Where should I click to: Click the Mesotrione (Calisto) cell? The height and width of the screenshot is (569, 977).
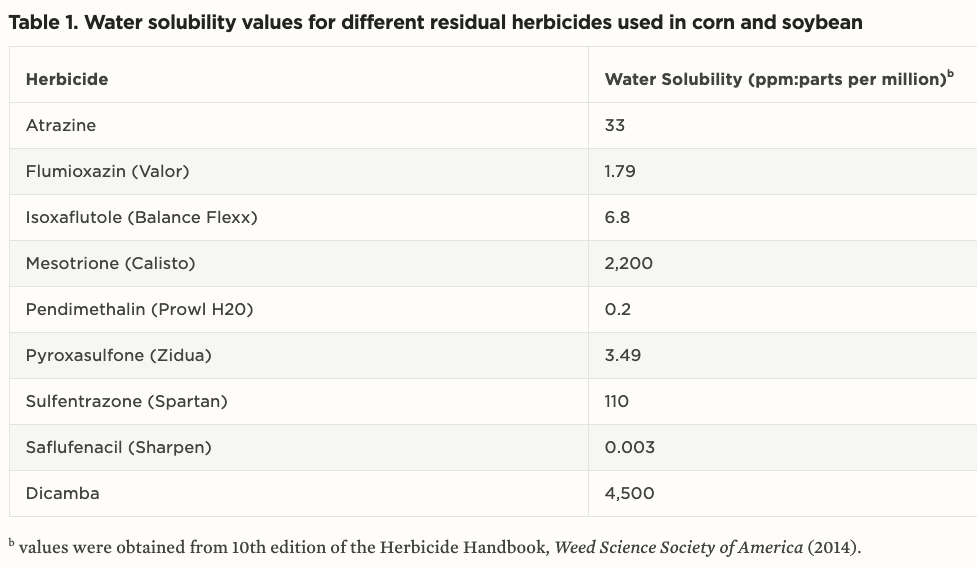[110, 263]
